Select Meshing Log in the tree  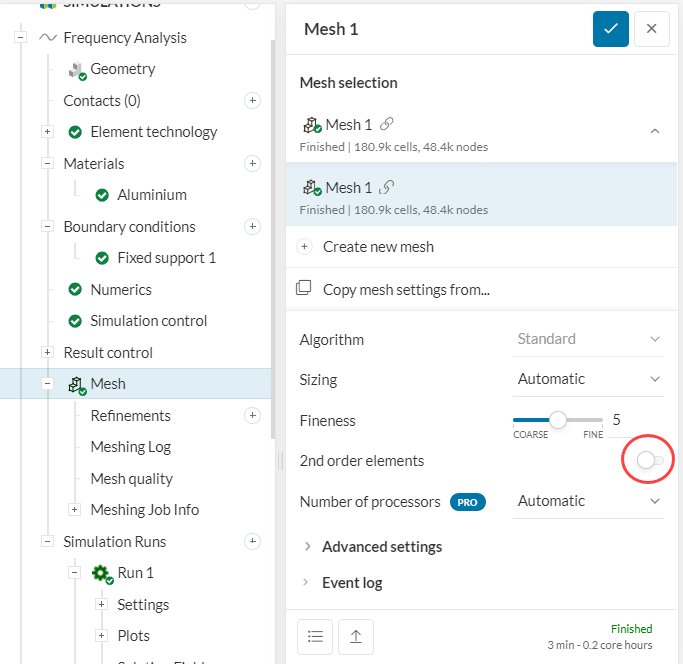(x=131, y=447)
